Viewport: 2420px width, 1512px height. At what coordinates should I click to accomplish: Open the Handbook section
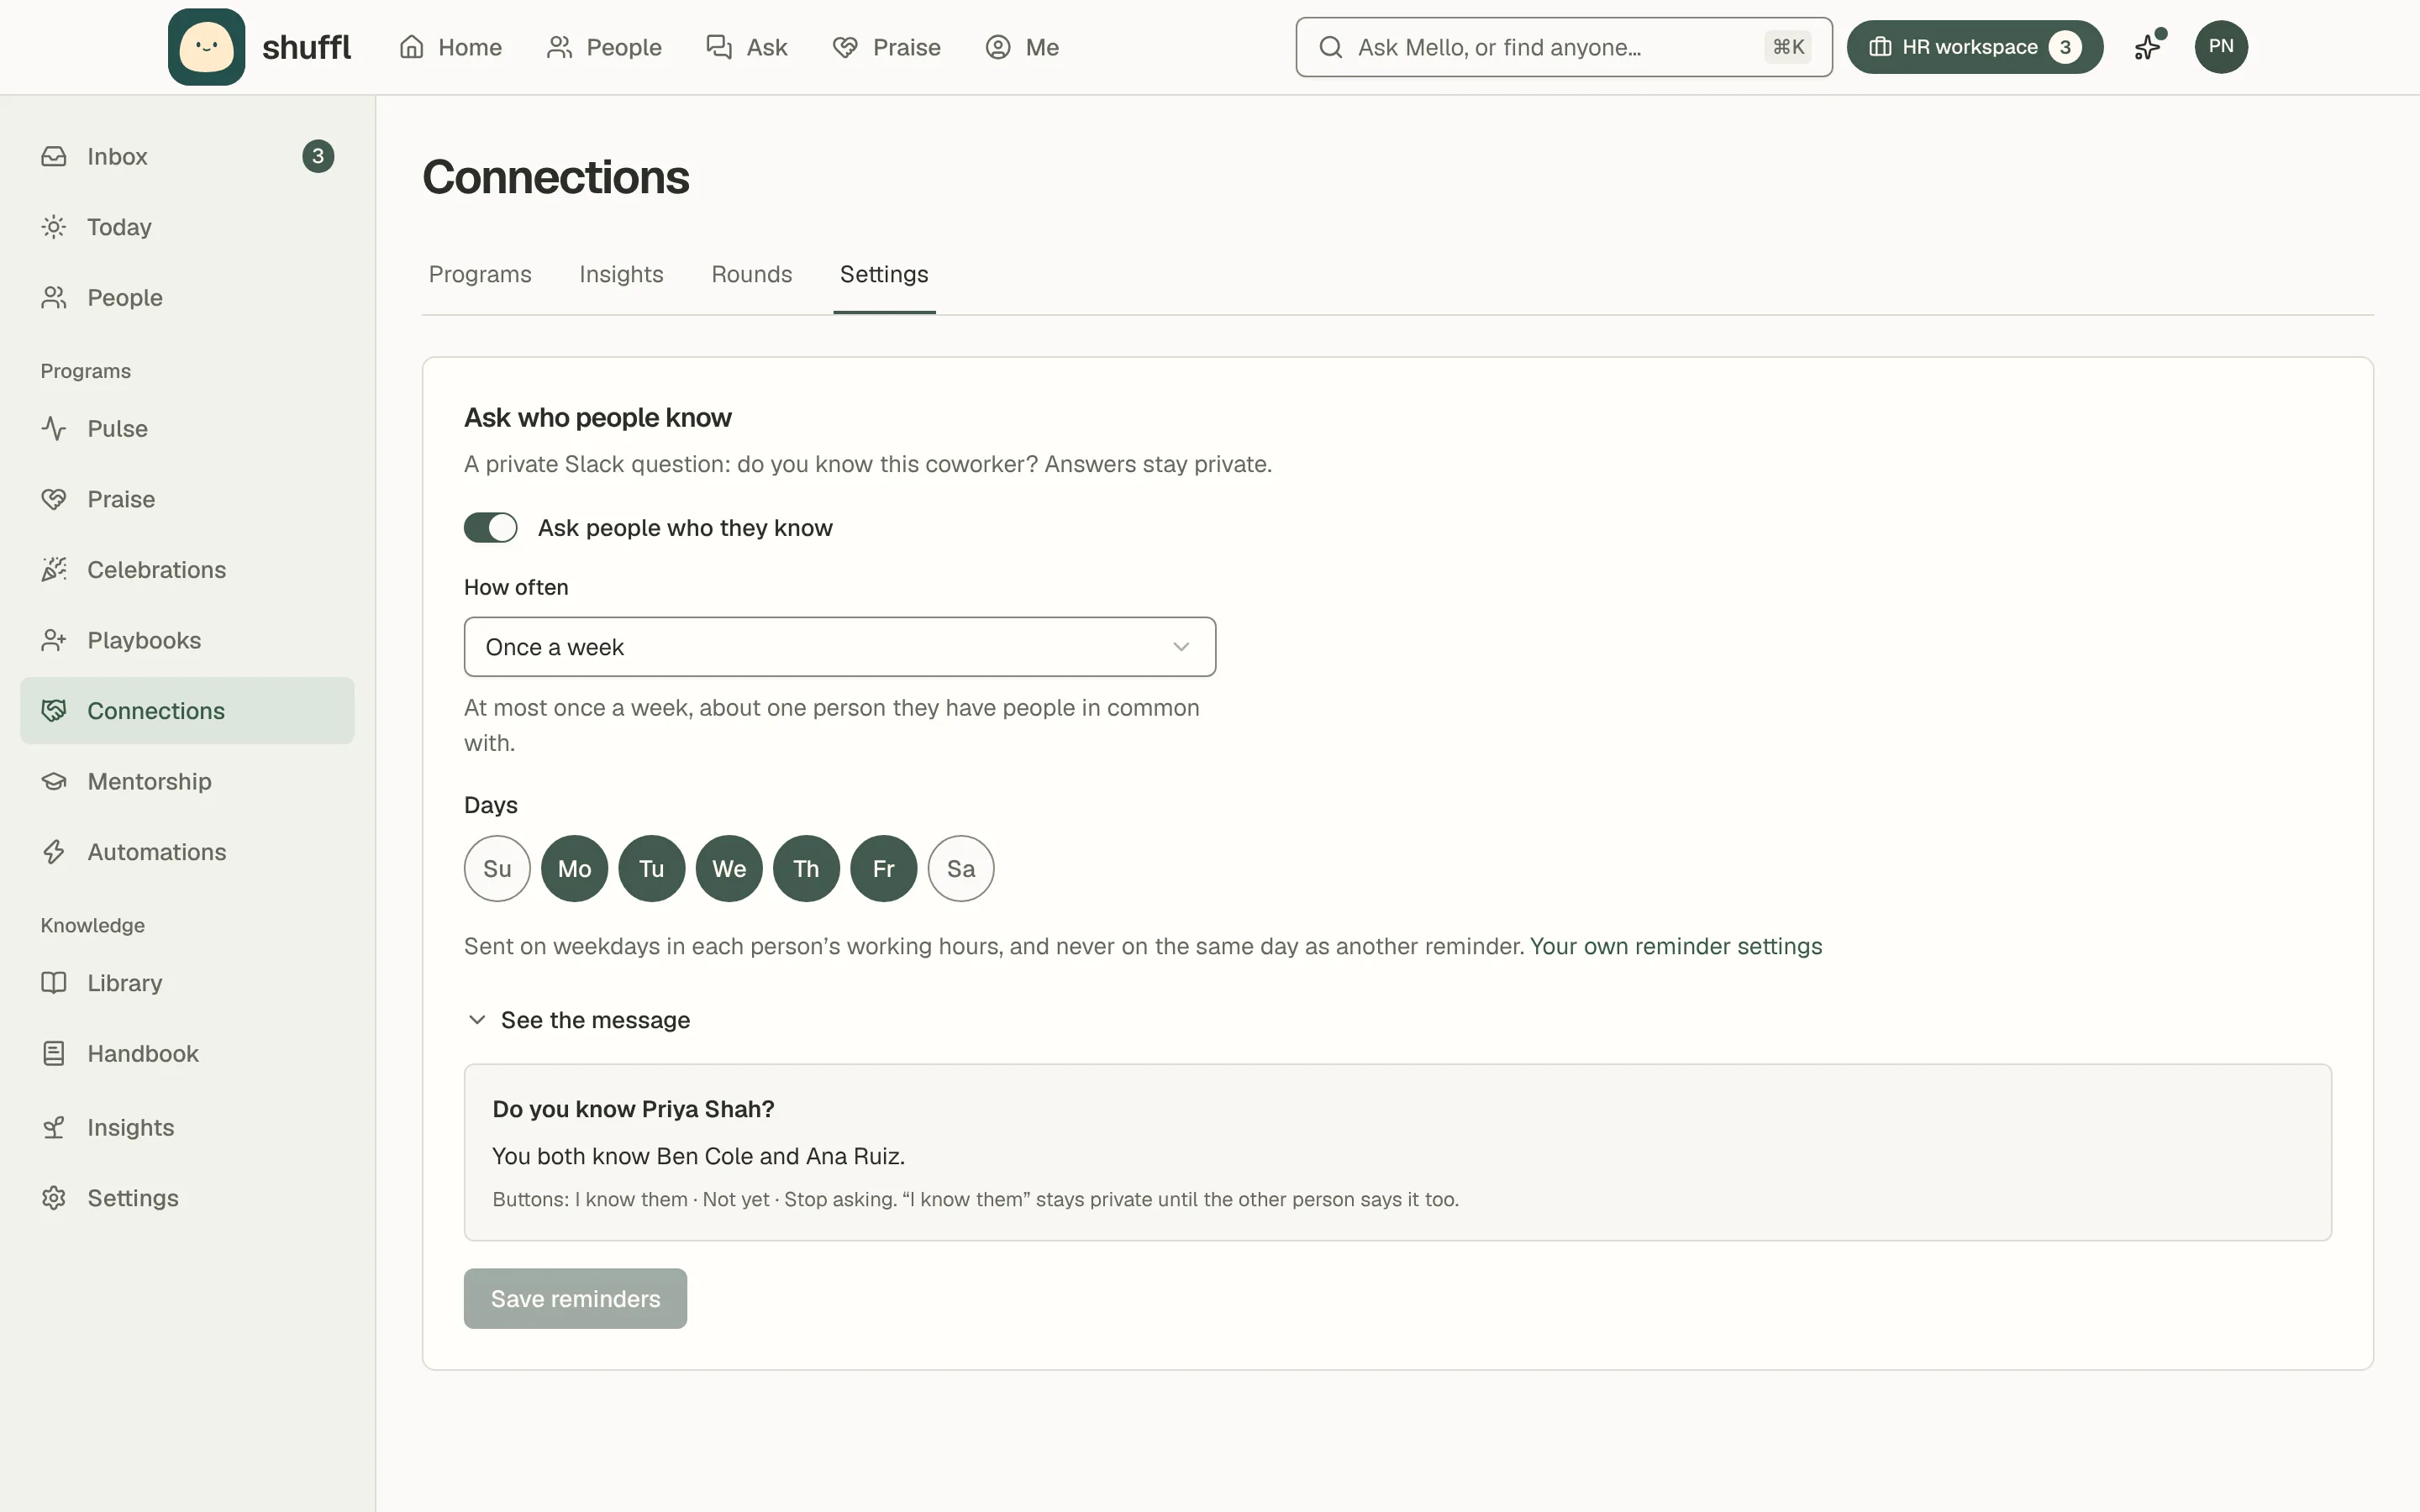pos(187,1053)
